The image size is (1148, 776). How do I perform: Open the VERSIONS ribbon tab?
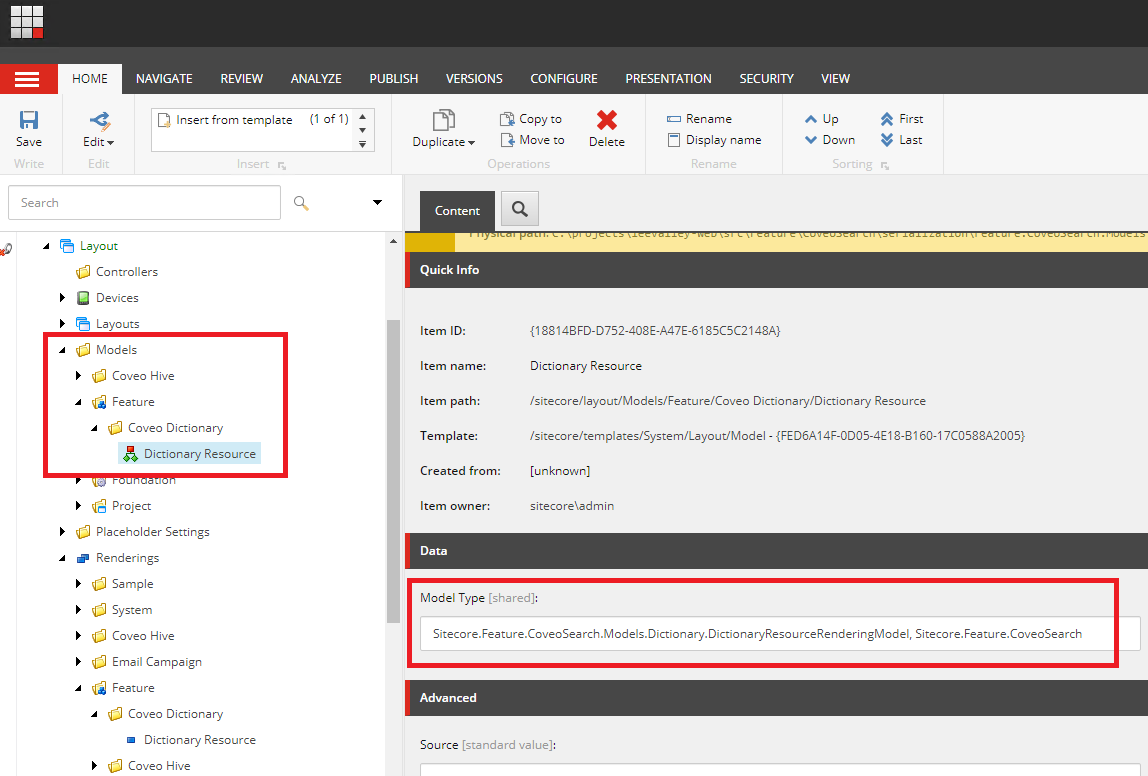point(474,79)
